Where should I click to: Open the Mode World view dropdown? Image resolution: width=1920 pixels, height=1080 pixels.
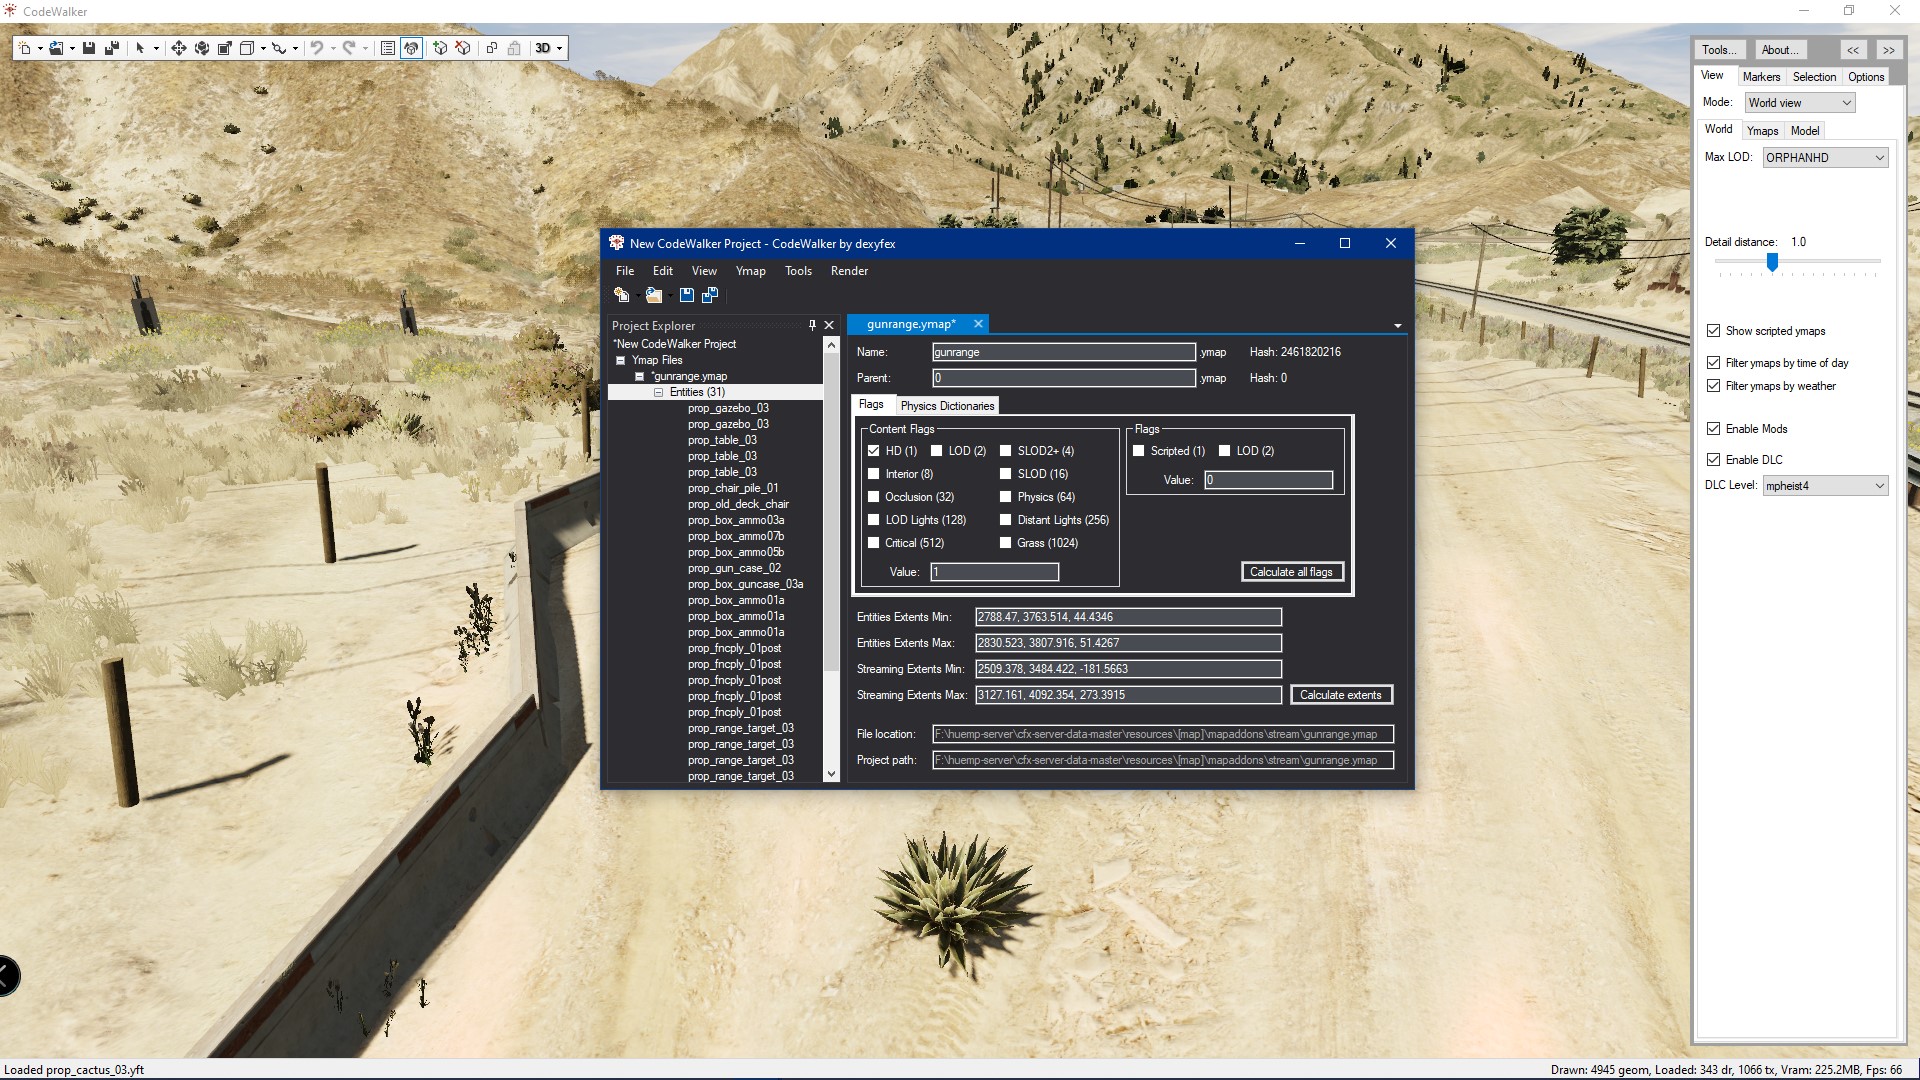point(1800,103)
